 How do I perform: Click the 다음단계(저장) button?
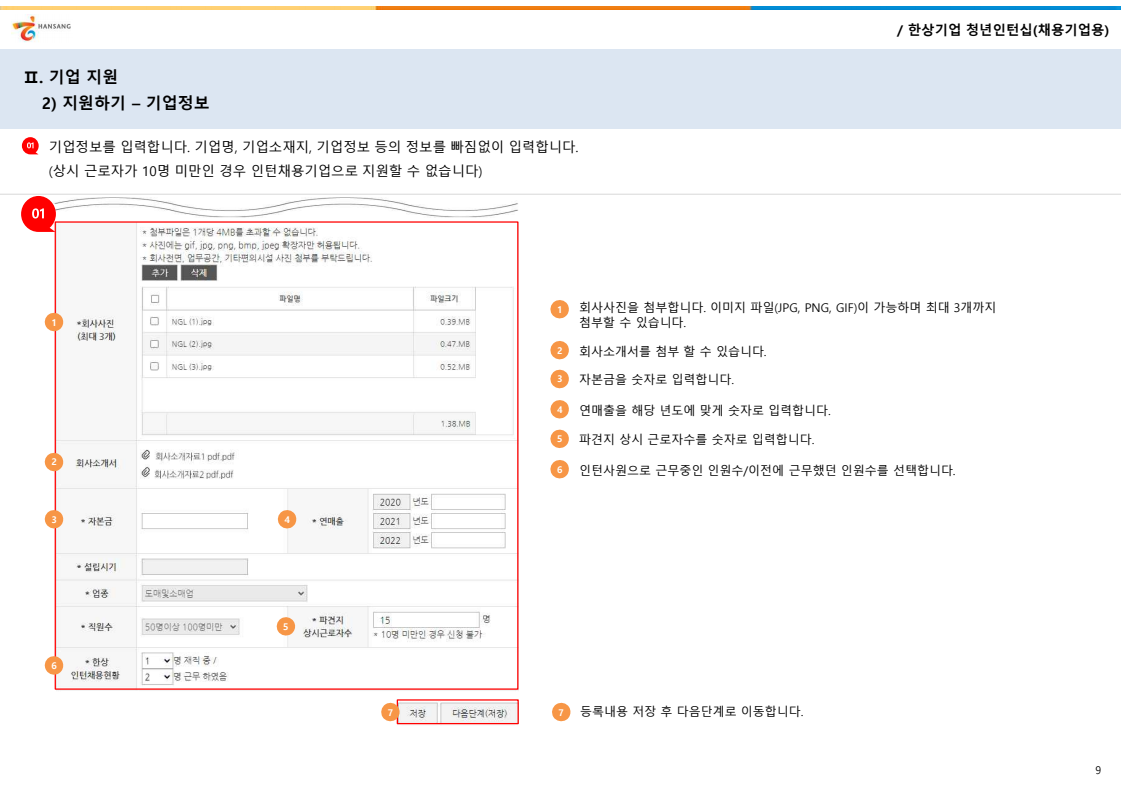click(479, 713)
